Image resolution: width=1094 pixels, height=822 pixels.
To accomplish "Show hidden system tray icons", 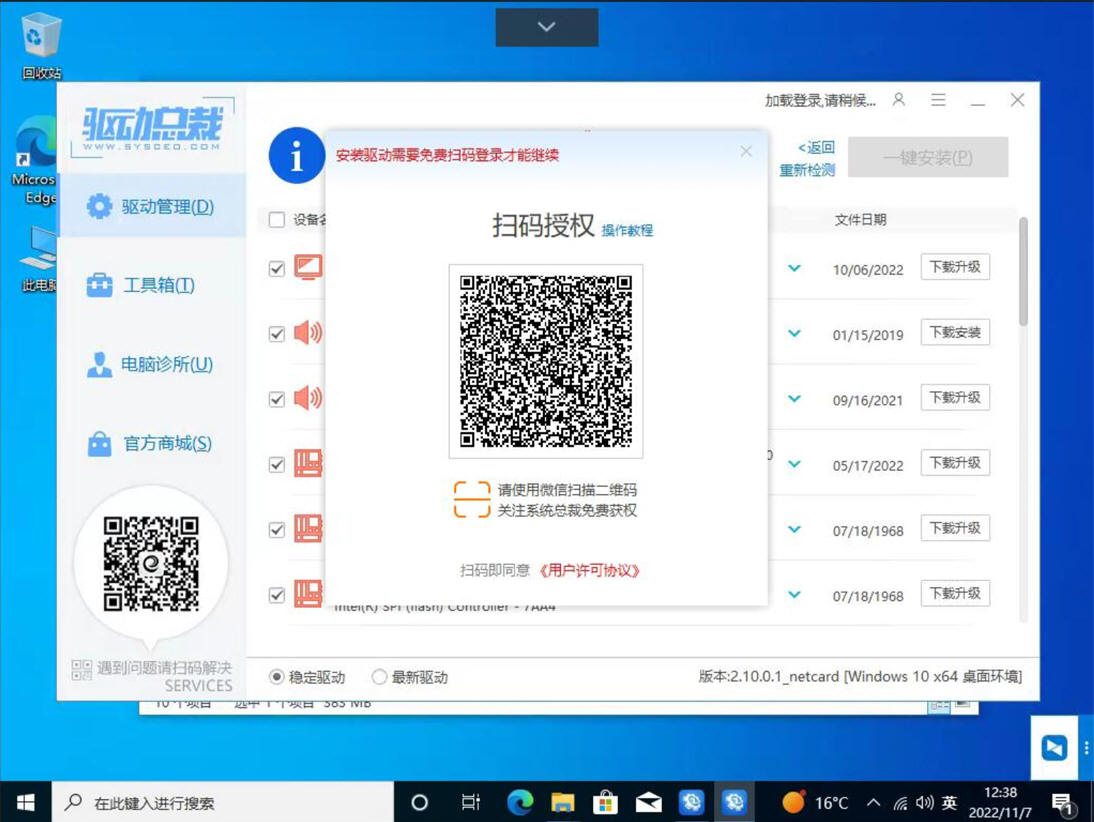I will (x=873, y=802).
